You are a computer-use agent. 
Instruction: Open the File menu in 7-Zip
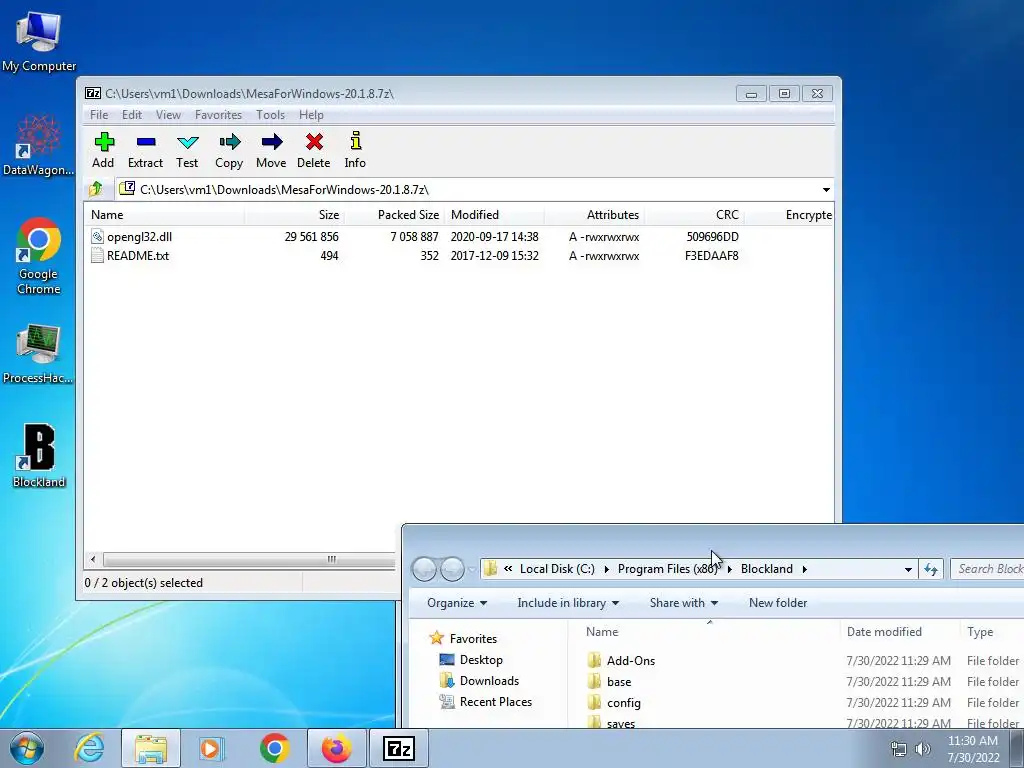point(99,115)
